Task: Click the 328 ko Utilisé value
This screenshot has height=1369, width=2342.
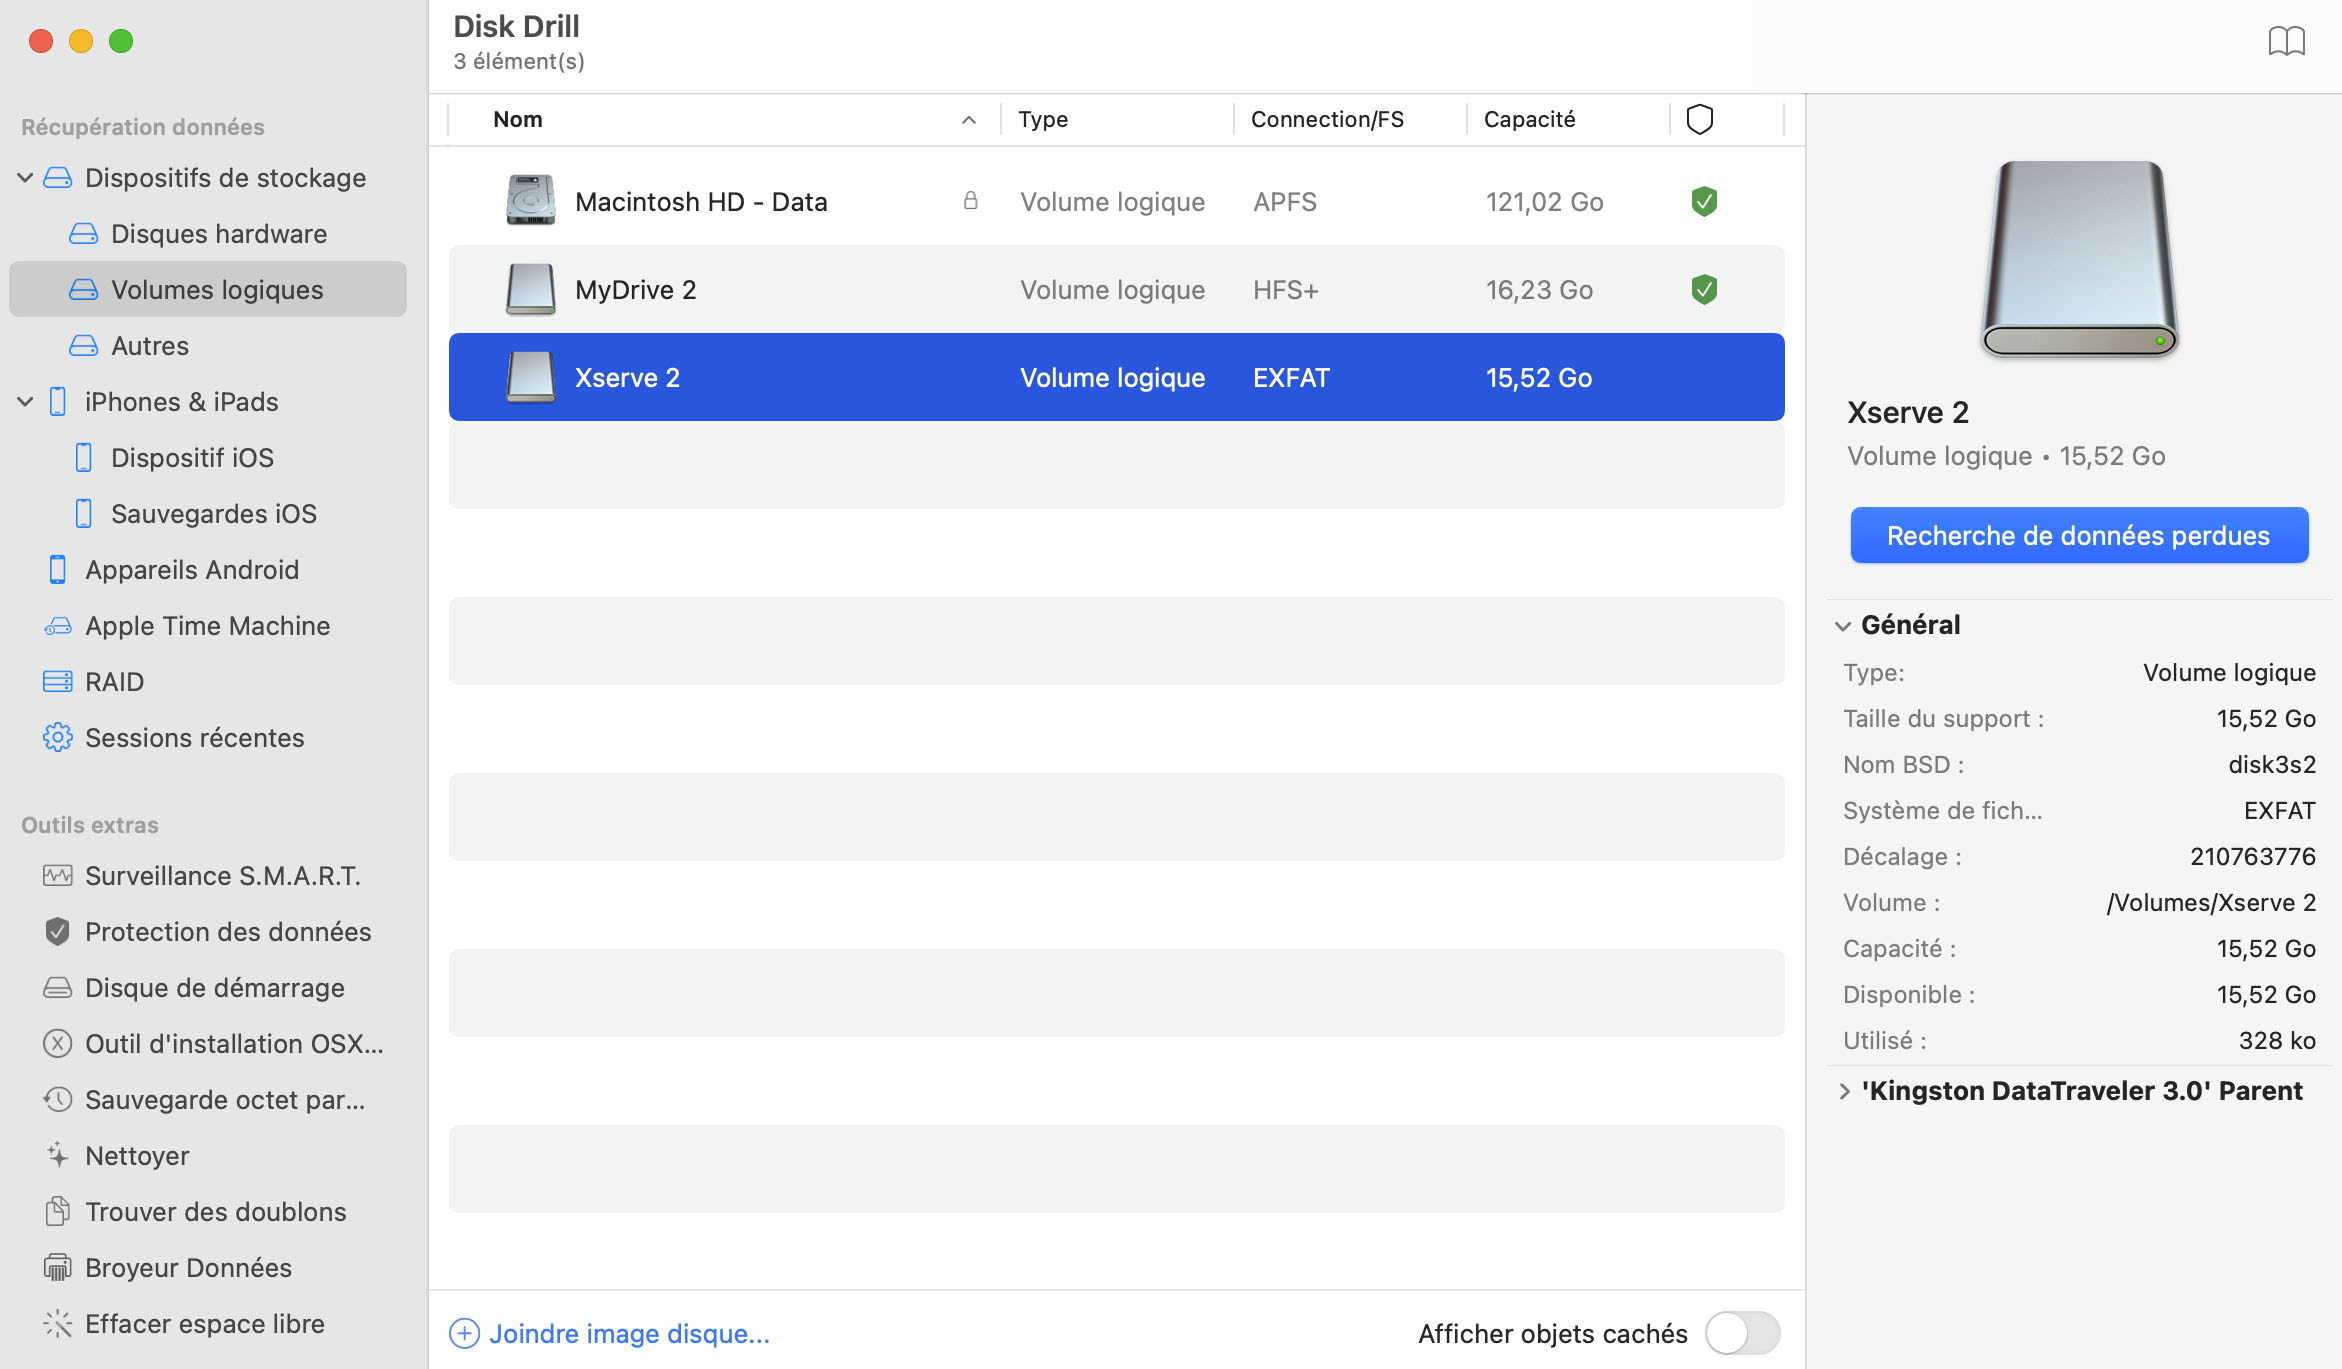Action: pyautogui.click(x=2277, y=1040)
